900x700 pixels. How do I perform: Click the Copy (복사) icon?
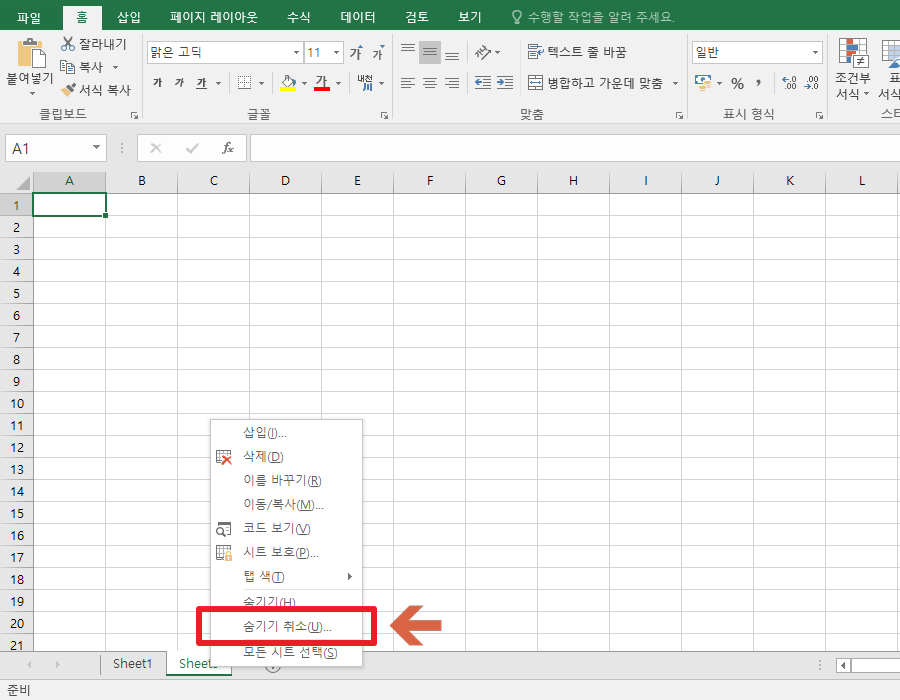click(x=68, y=67)
